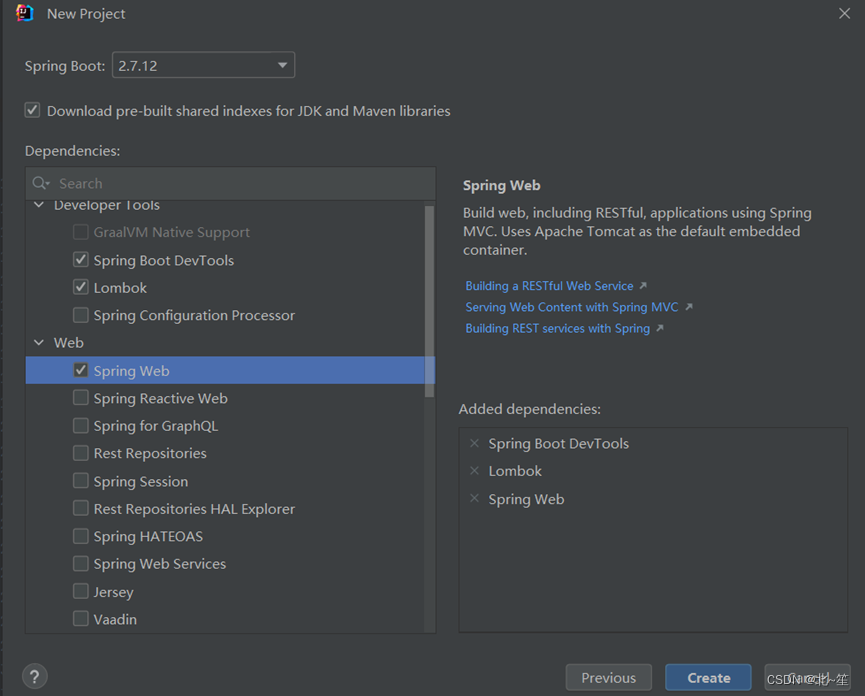865x696 pixels.
Task: Click external arrow beside Building a RESTful Web Service
Action: (x=643, y=286)
